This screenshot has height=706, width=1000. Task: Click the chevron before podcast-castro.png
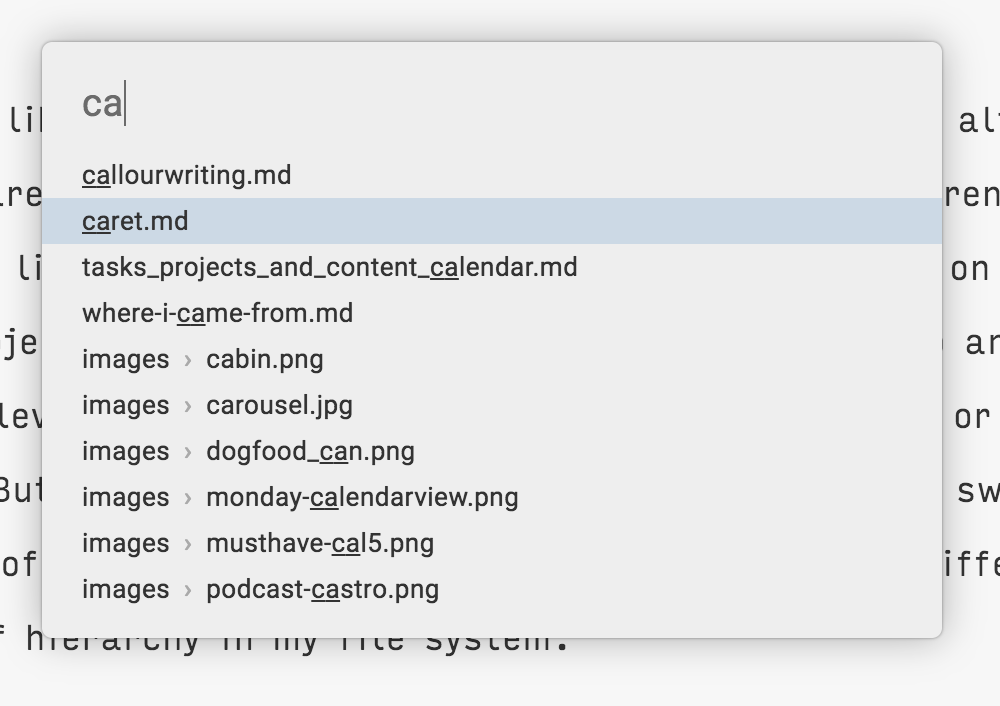coord(188,590)
